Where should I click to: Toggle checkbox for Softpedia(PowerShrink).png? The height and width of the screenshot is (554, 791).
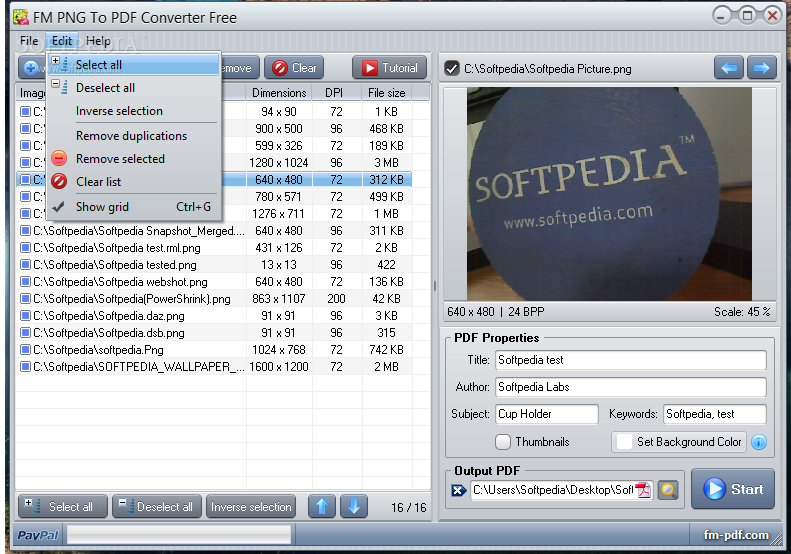click(x=25, y=299)
